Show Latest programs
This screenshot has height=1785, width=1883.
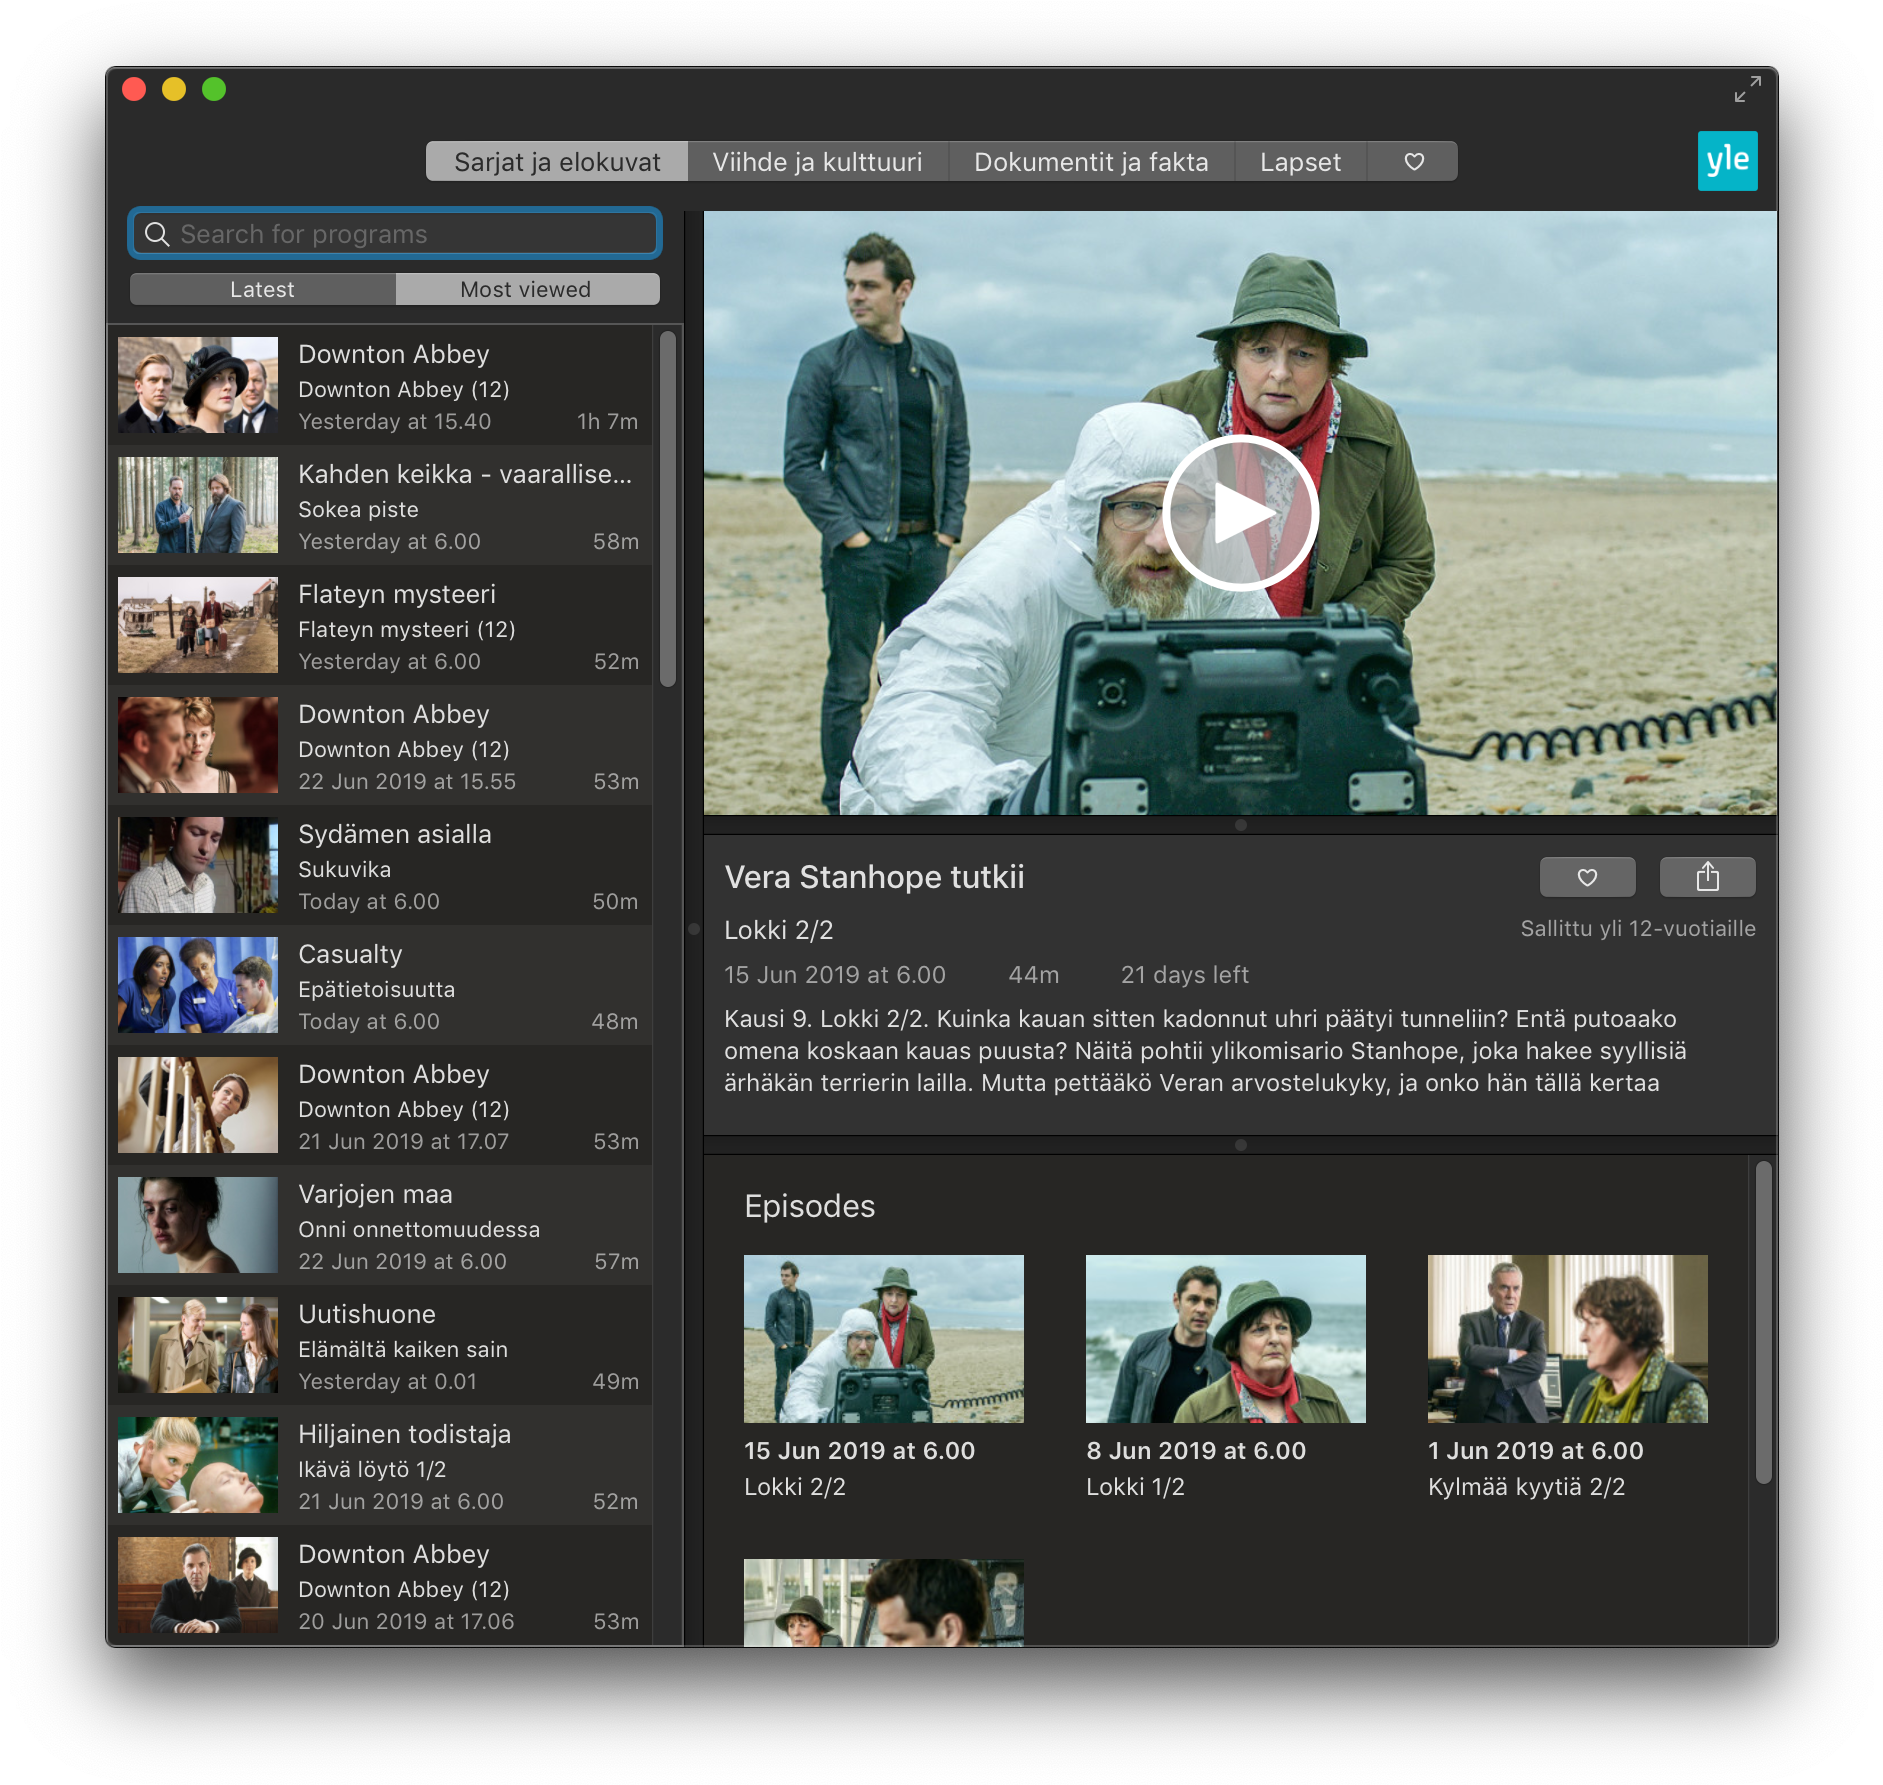coord(263,289)
